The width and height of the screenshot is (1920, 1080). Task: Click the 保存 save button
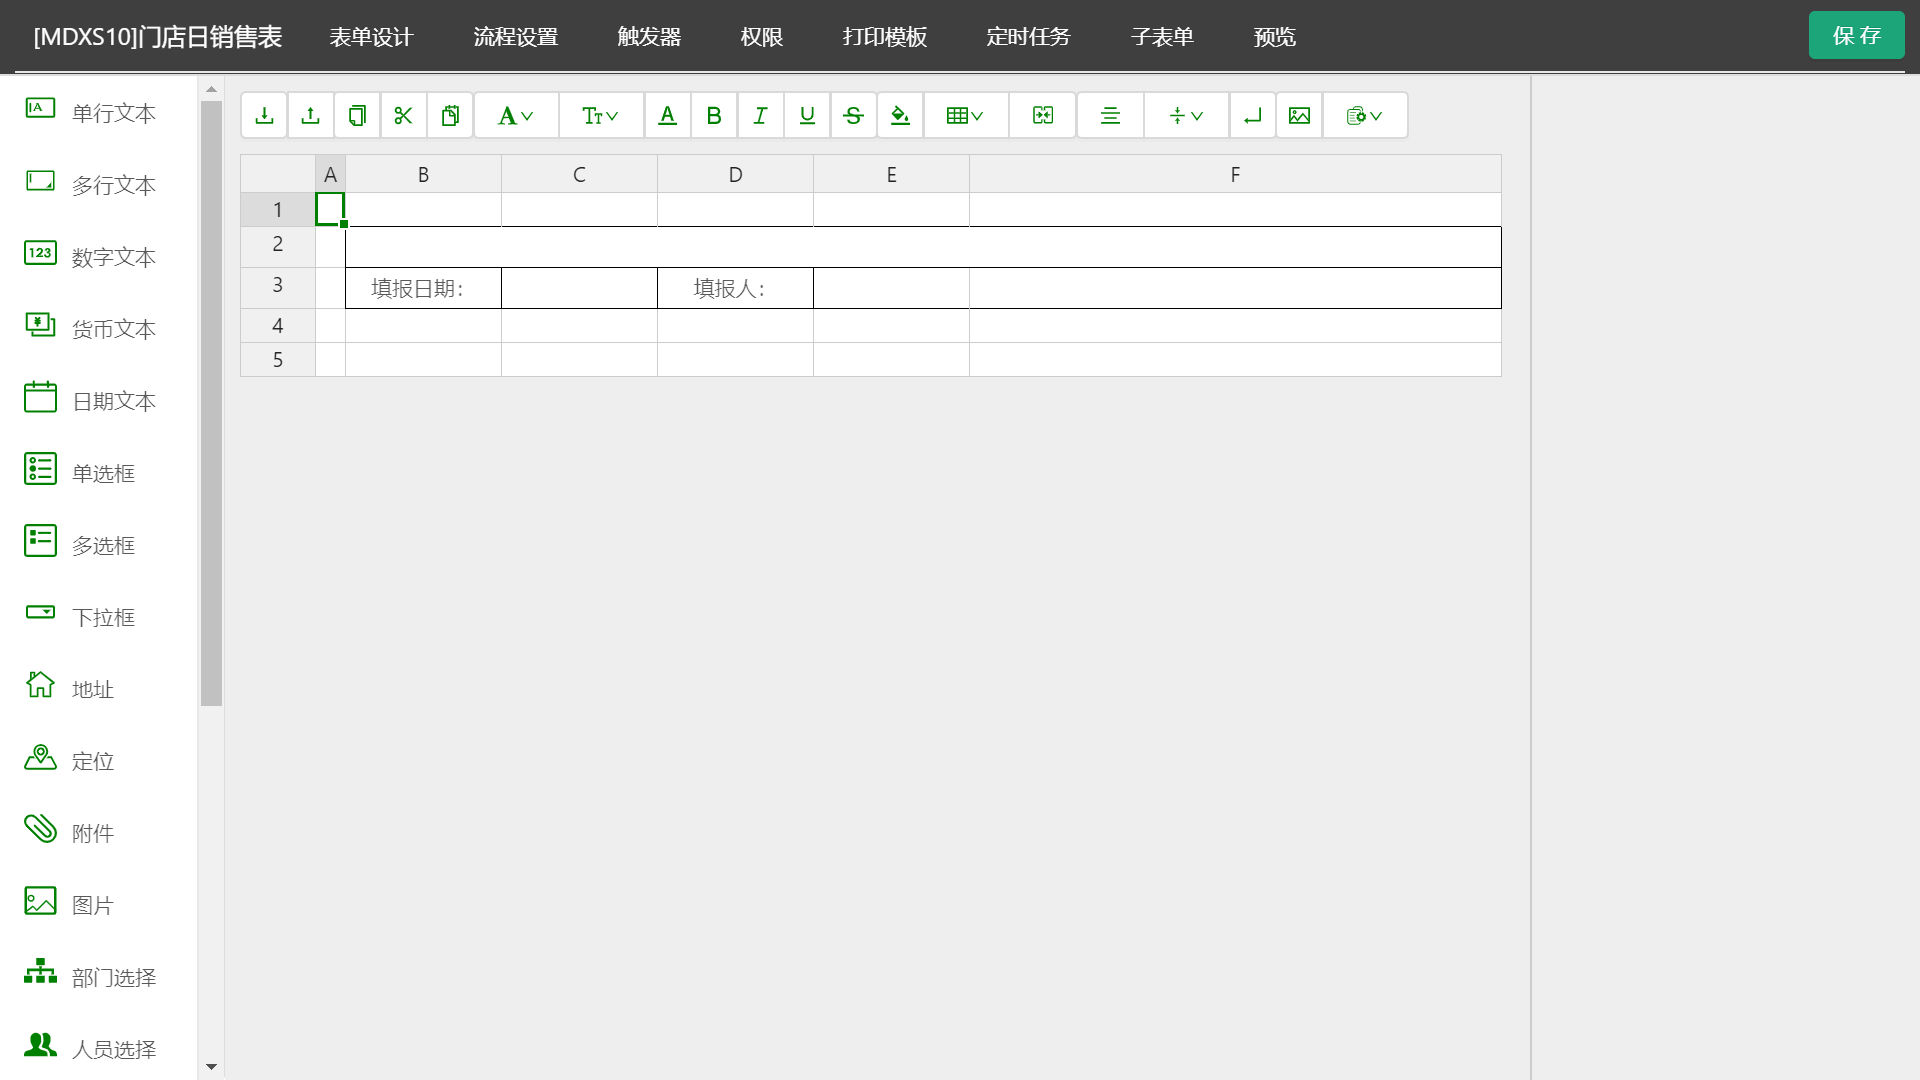click(x=1856, y=36)
